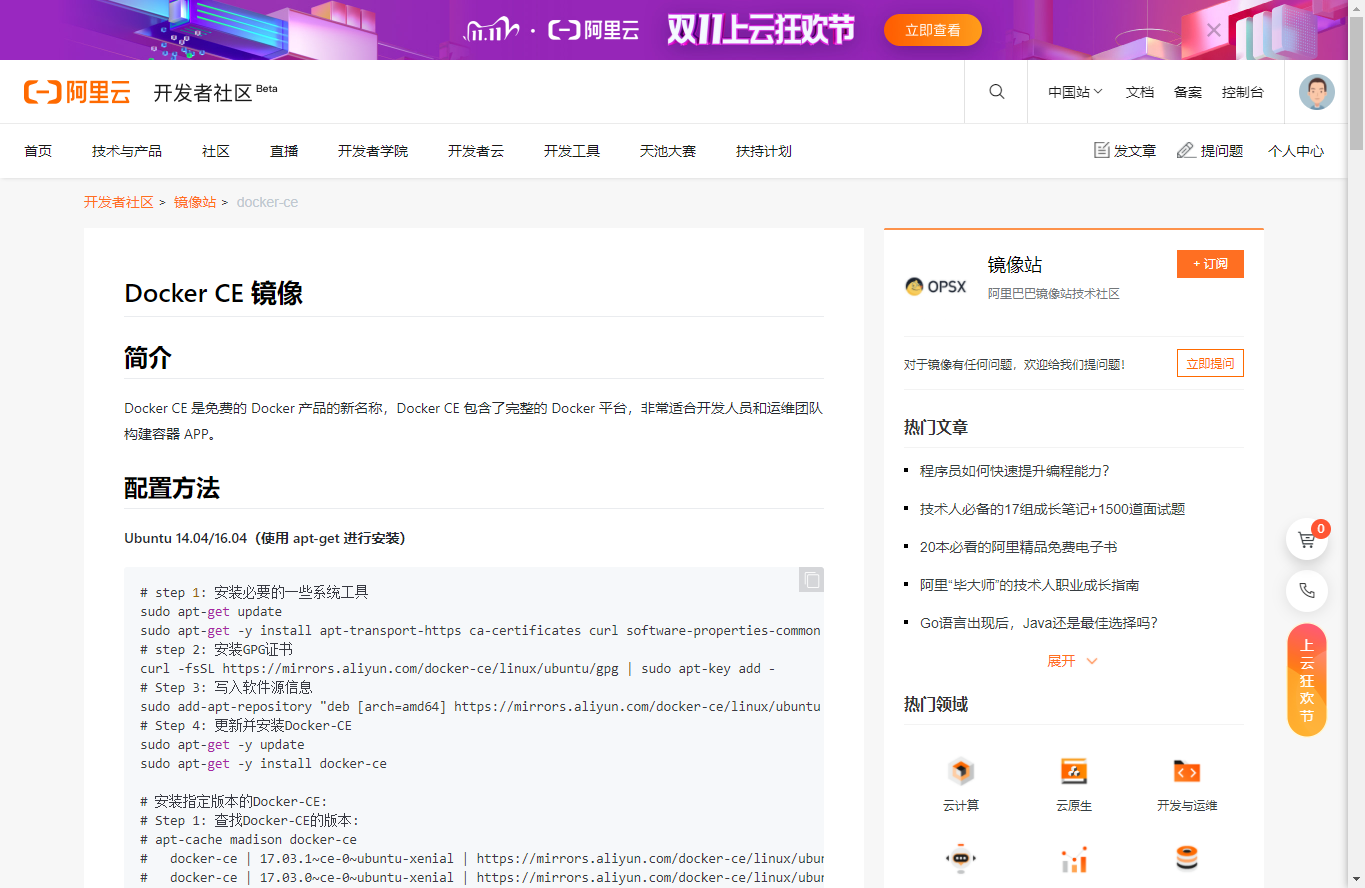This screenshot has width=1365, height=888.
Task: Select the 云计算 category icon
Action: click(x=961, y=771)
